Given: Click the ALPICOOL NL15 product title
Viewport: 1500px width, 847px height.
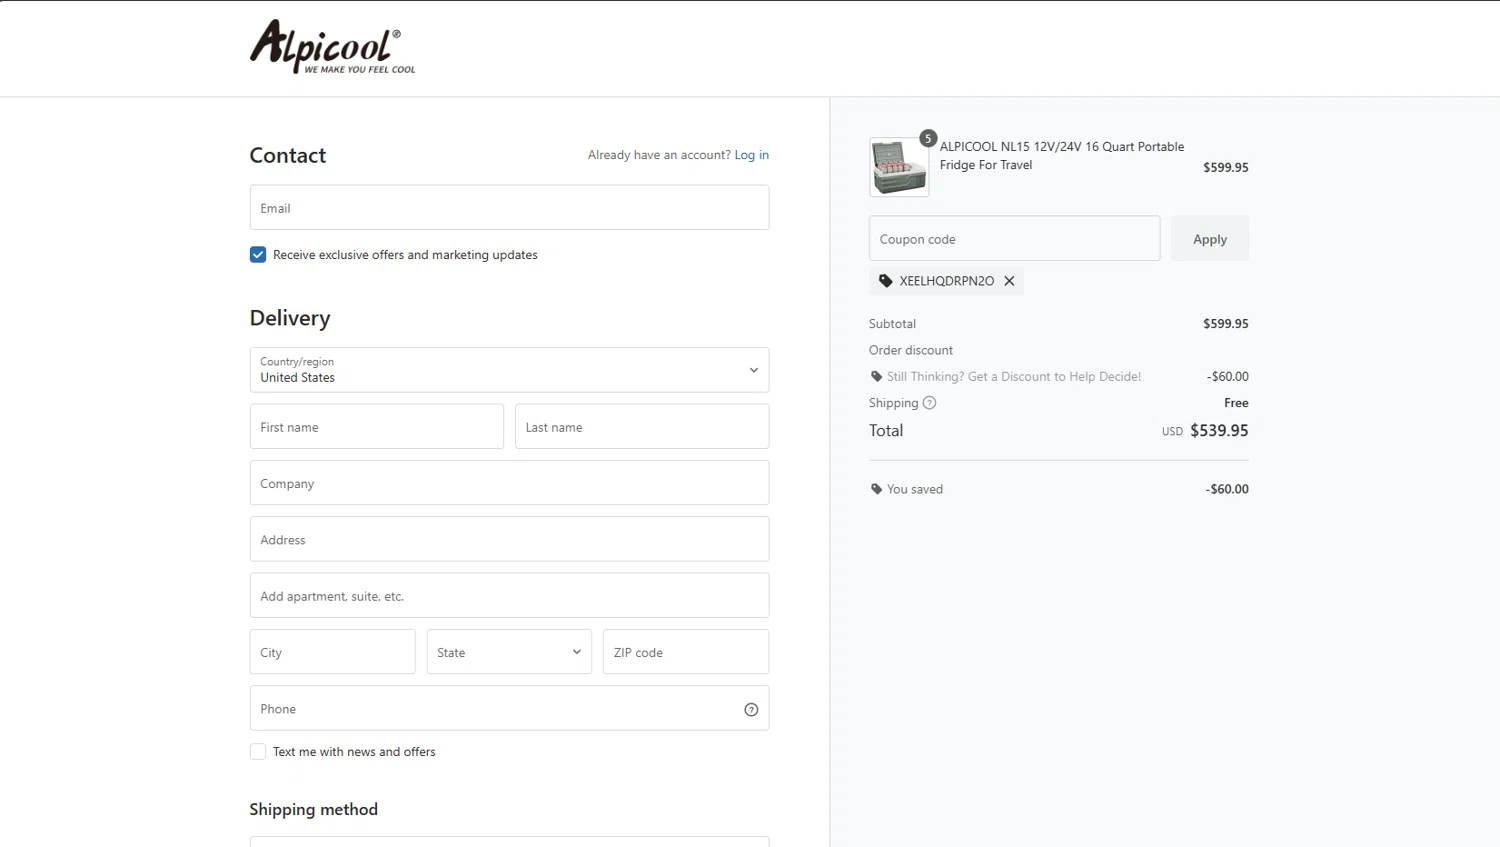Looking at the screenshot, I should [x=1062, y=156].
